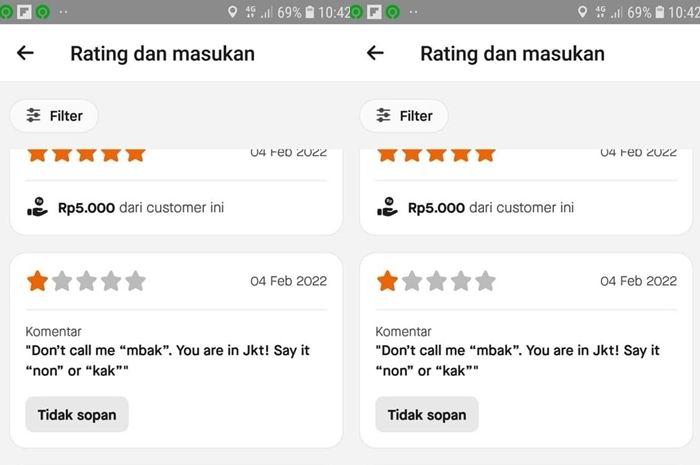
Task: Click the Rp5.000 tip hand icon on the left
Action: (x=37, y=208)
